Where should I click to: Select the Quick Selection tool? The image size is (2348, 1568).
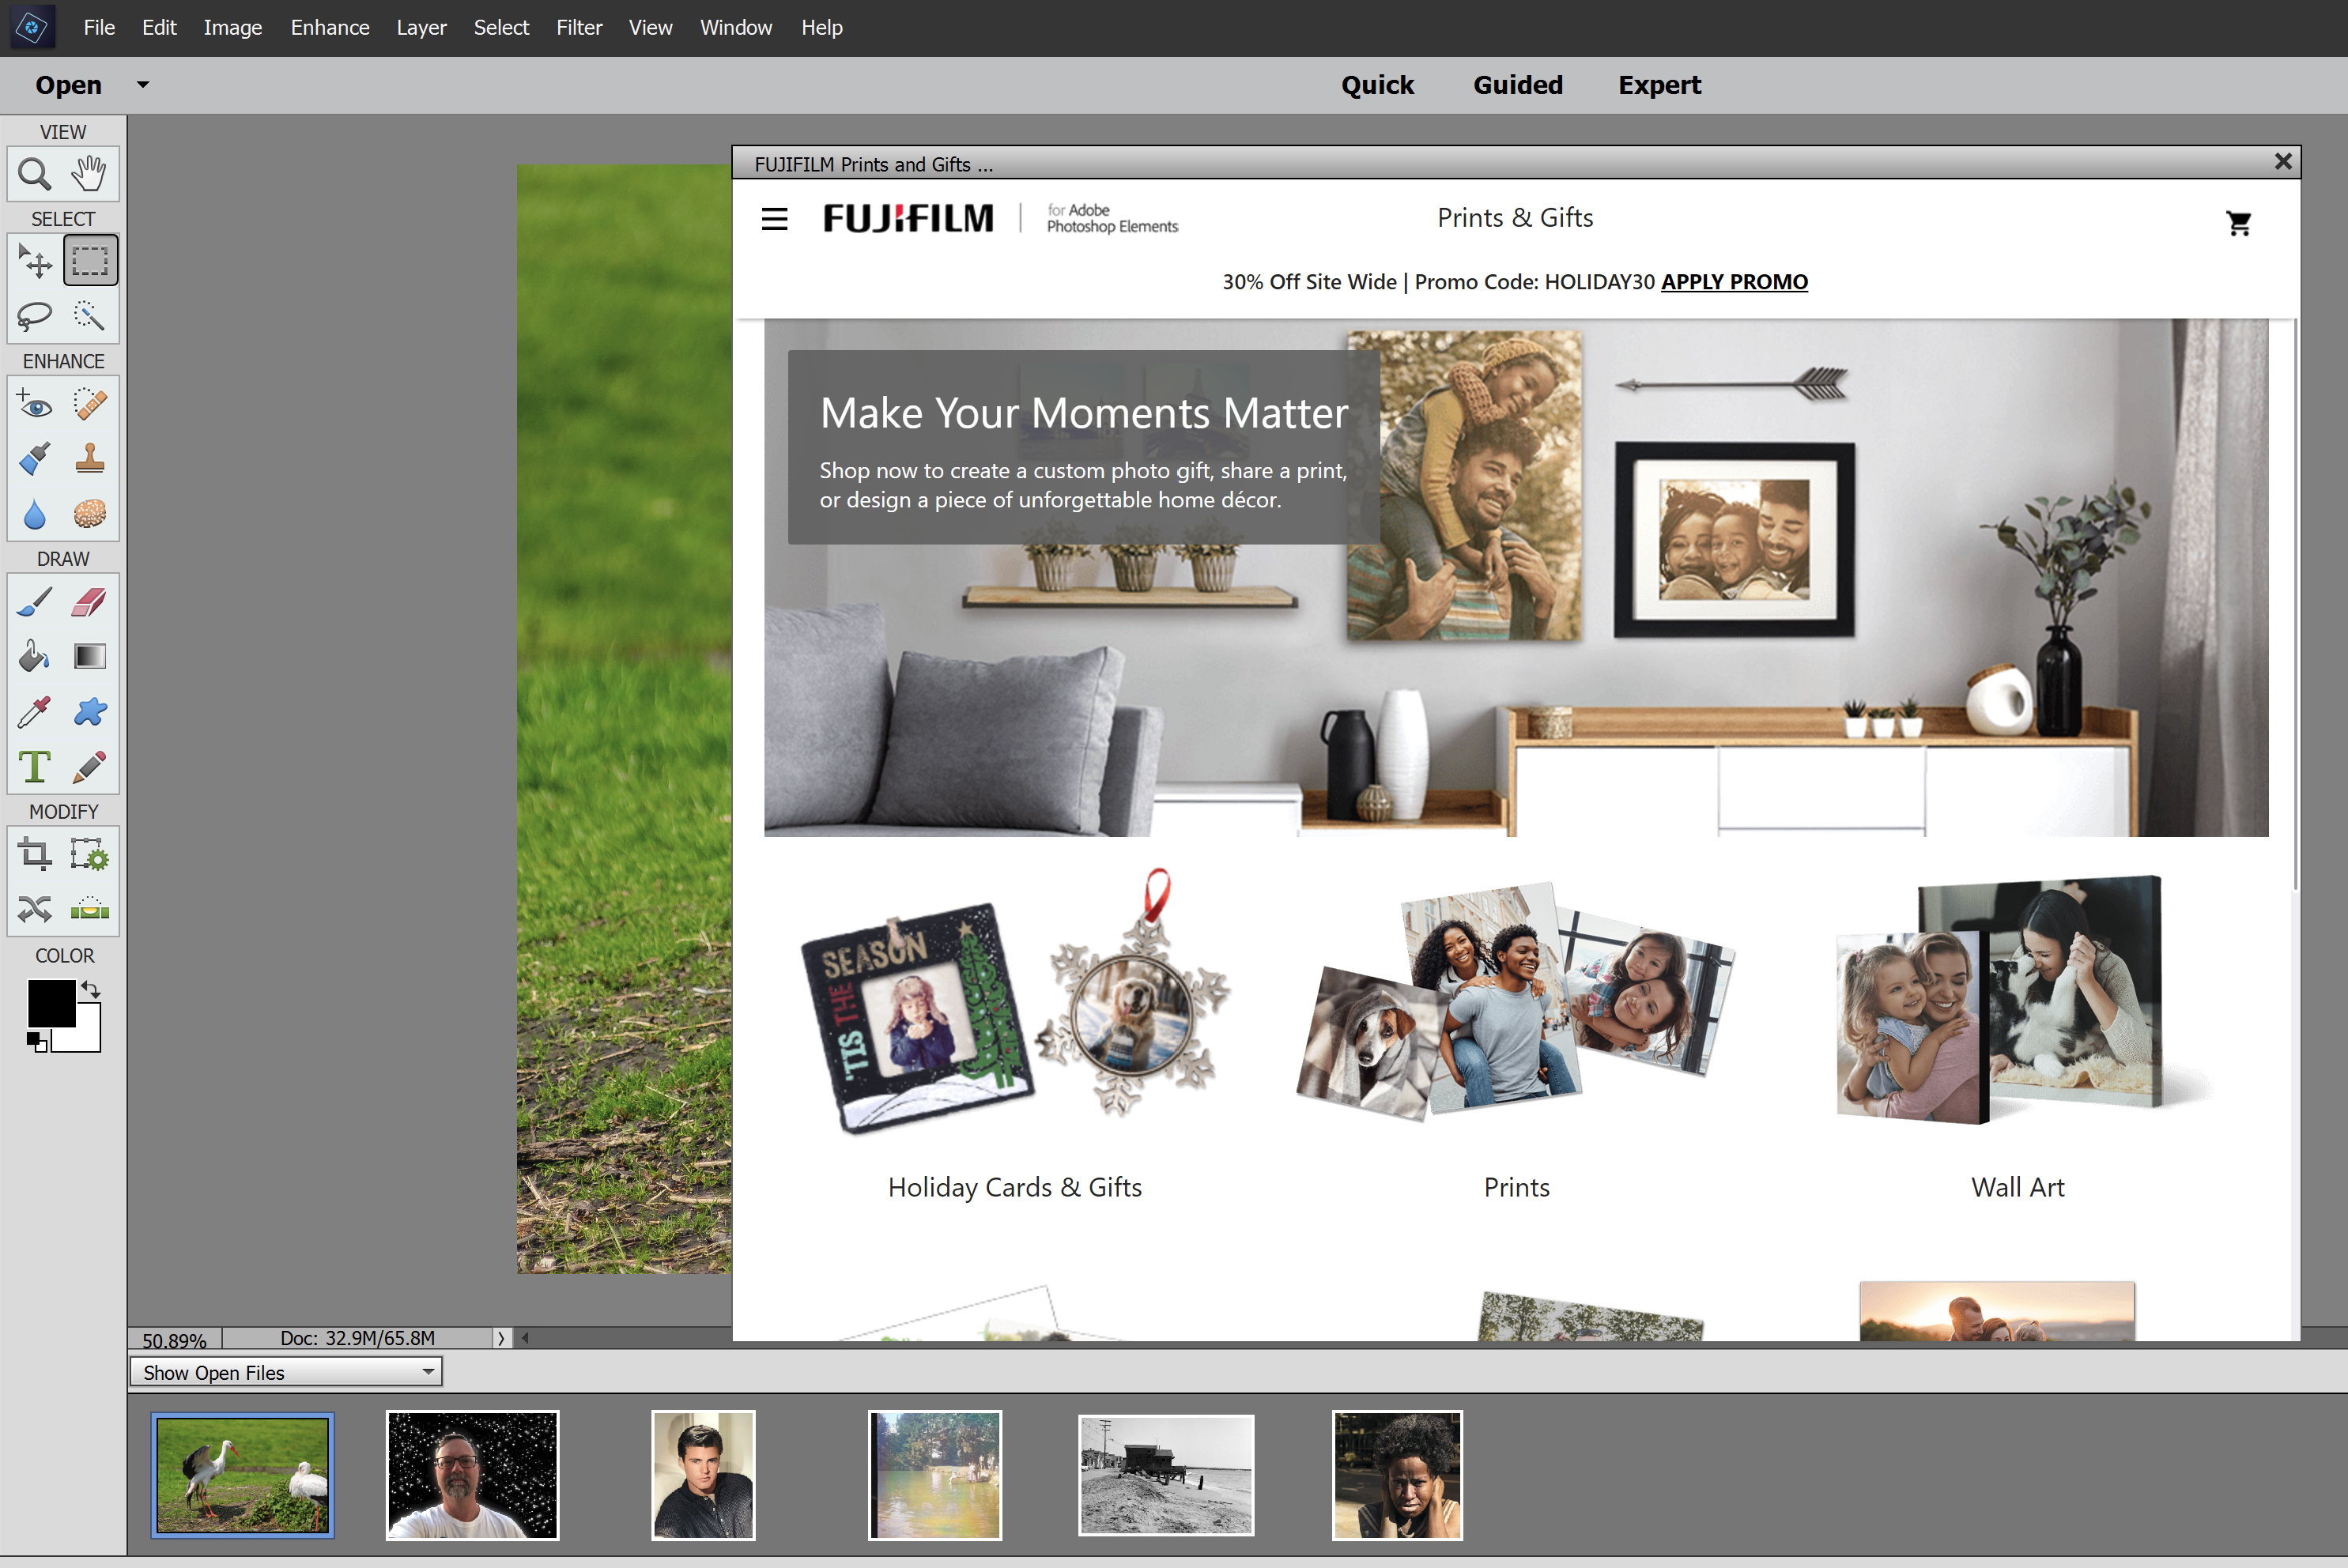[89, 316]
